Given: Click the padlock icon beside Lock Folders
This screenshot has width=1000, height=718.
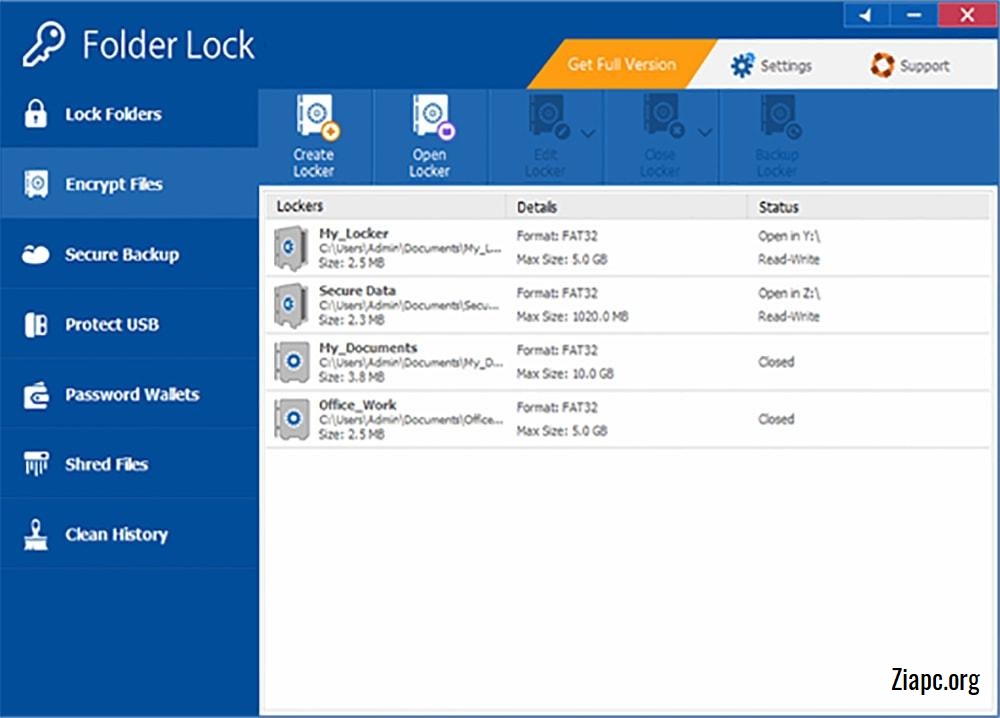Looking at the screenshot, I should pyautogui.click(x=36, y=114).
